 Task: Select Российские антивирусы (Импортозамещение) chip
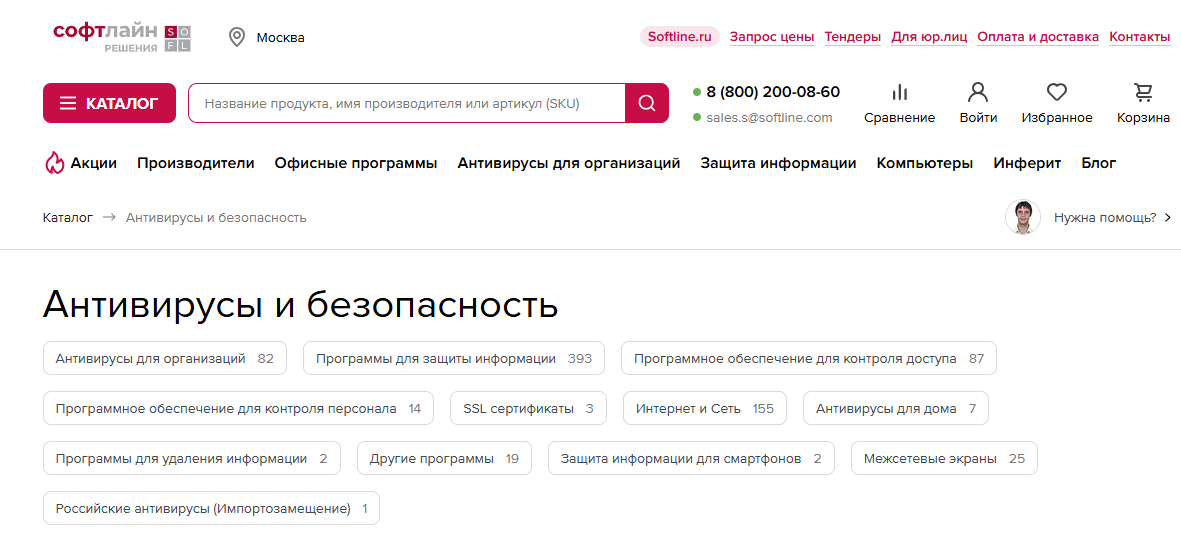click(212, 508)
